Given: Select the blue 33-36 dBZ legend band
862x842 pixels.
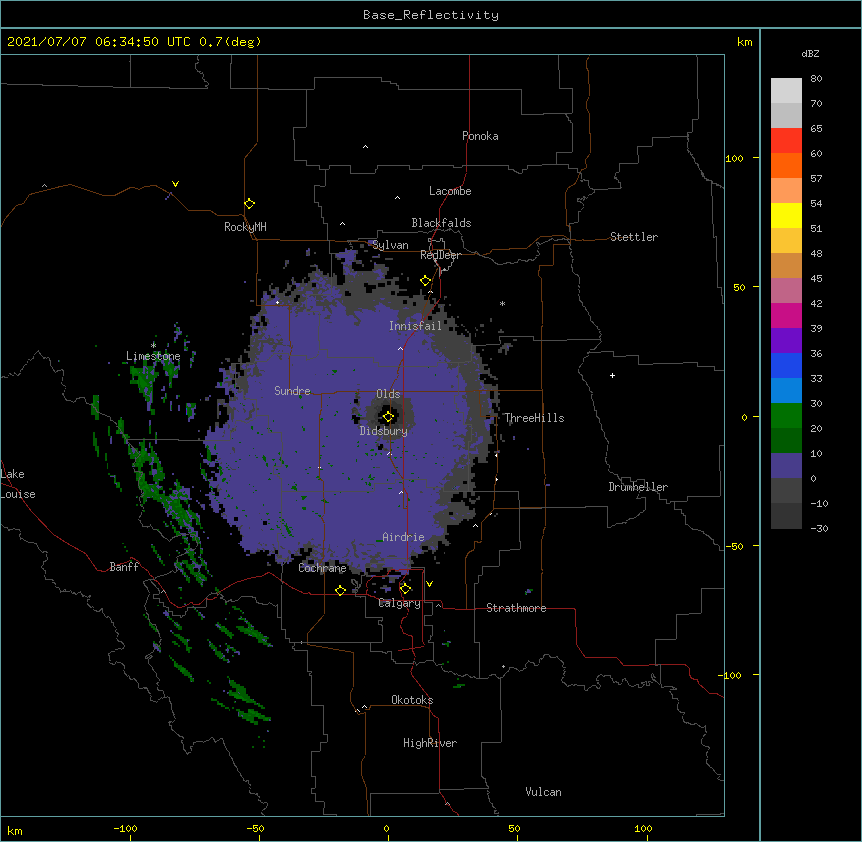Looking at the screenshot, I should 786,365.
